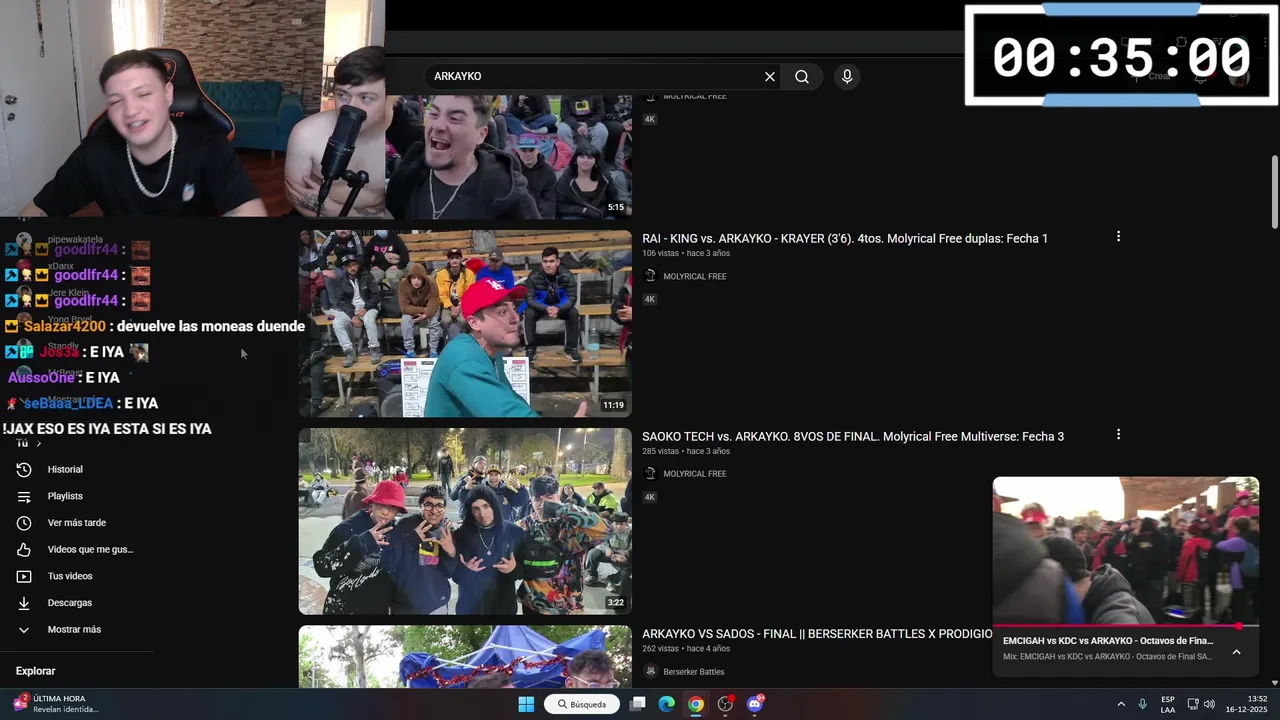This screenshot has width=1280, height=720.
Task: Open the app icon between Chrome and Discord
Action: [x=726, y=704]
